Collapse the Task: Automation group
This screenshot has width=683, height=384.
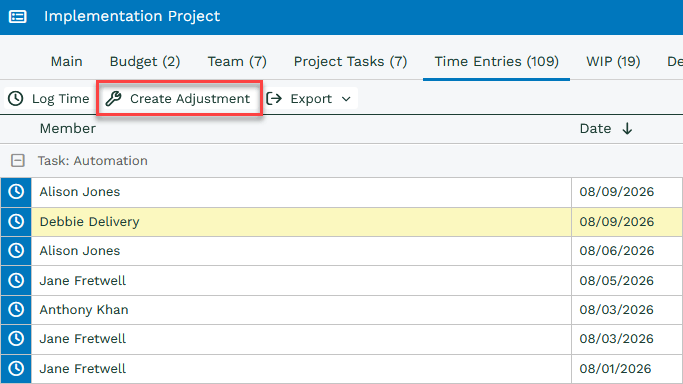(x=18, y=161)
